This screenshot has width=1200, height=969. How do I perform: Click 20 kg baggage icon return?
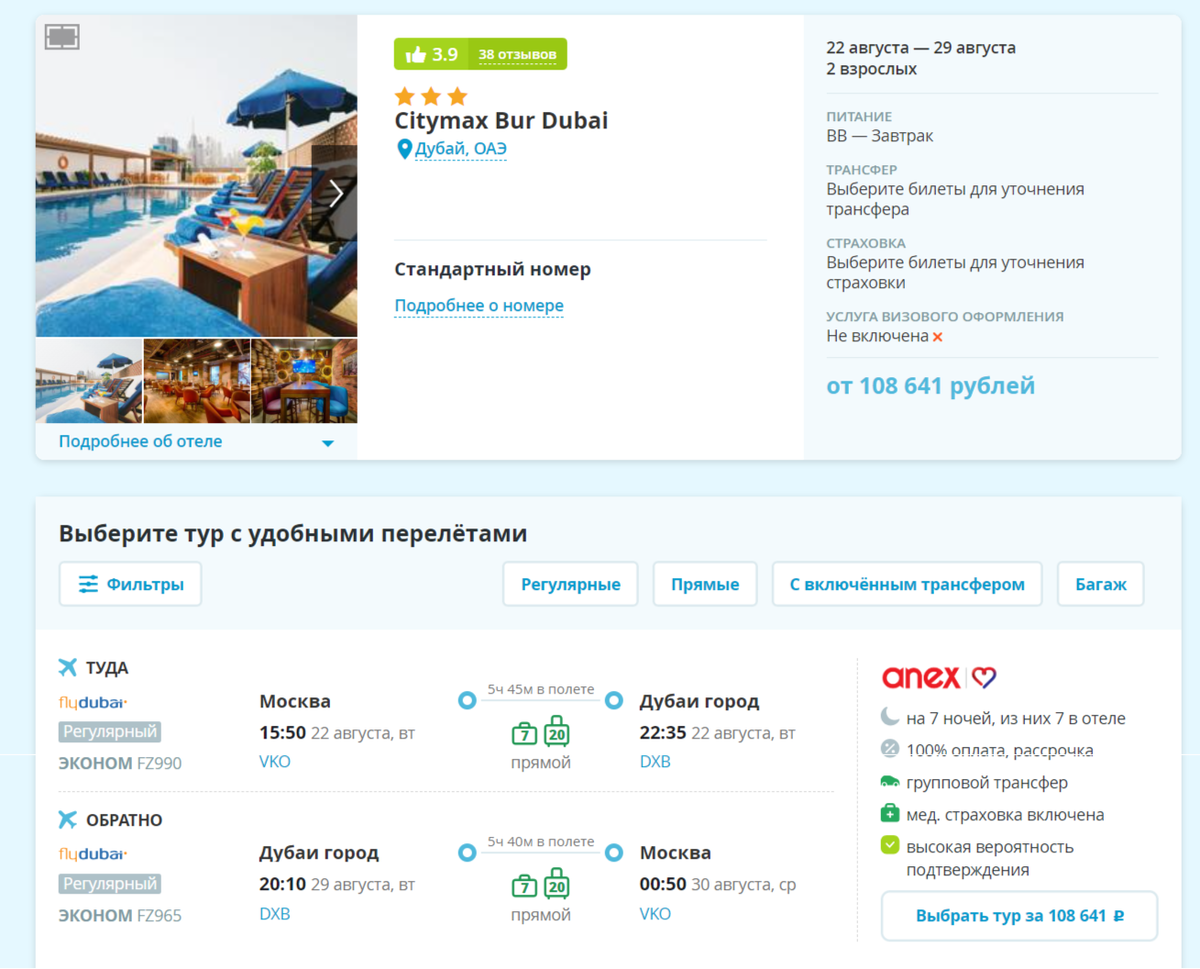click(557, 884)
